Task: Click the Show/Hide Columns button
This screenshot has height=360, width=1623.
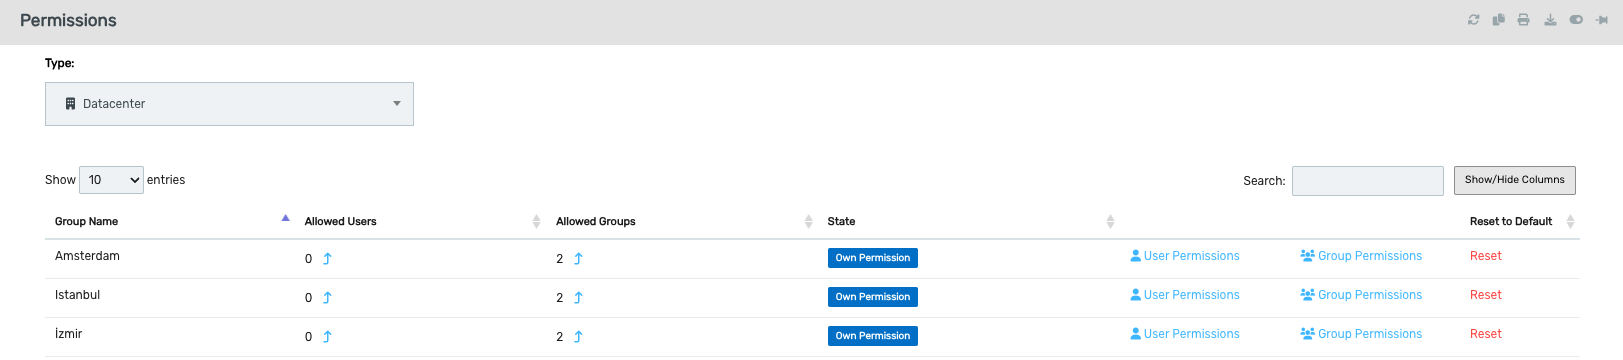Action: point(1515,180)
